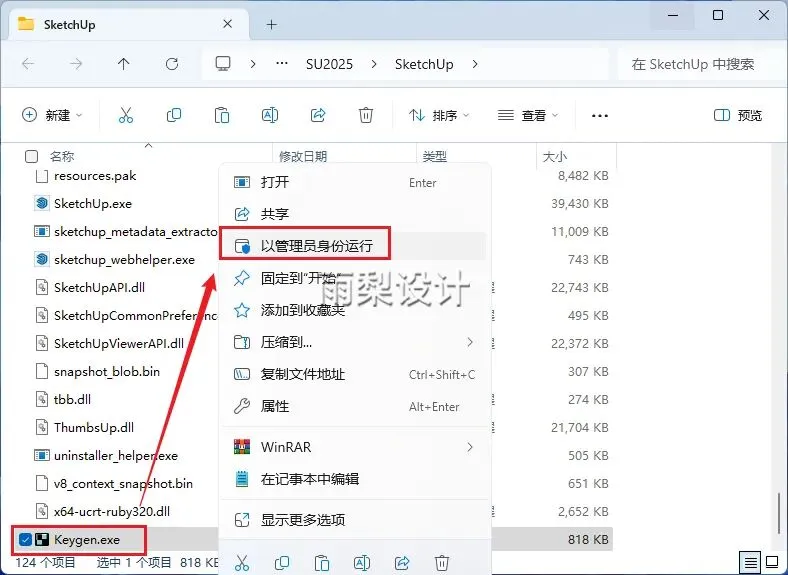The image size is (788, 575).
Task: Click the SketchUp breadcrumb in address bar
Action: coord(424,64)
